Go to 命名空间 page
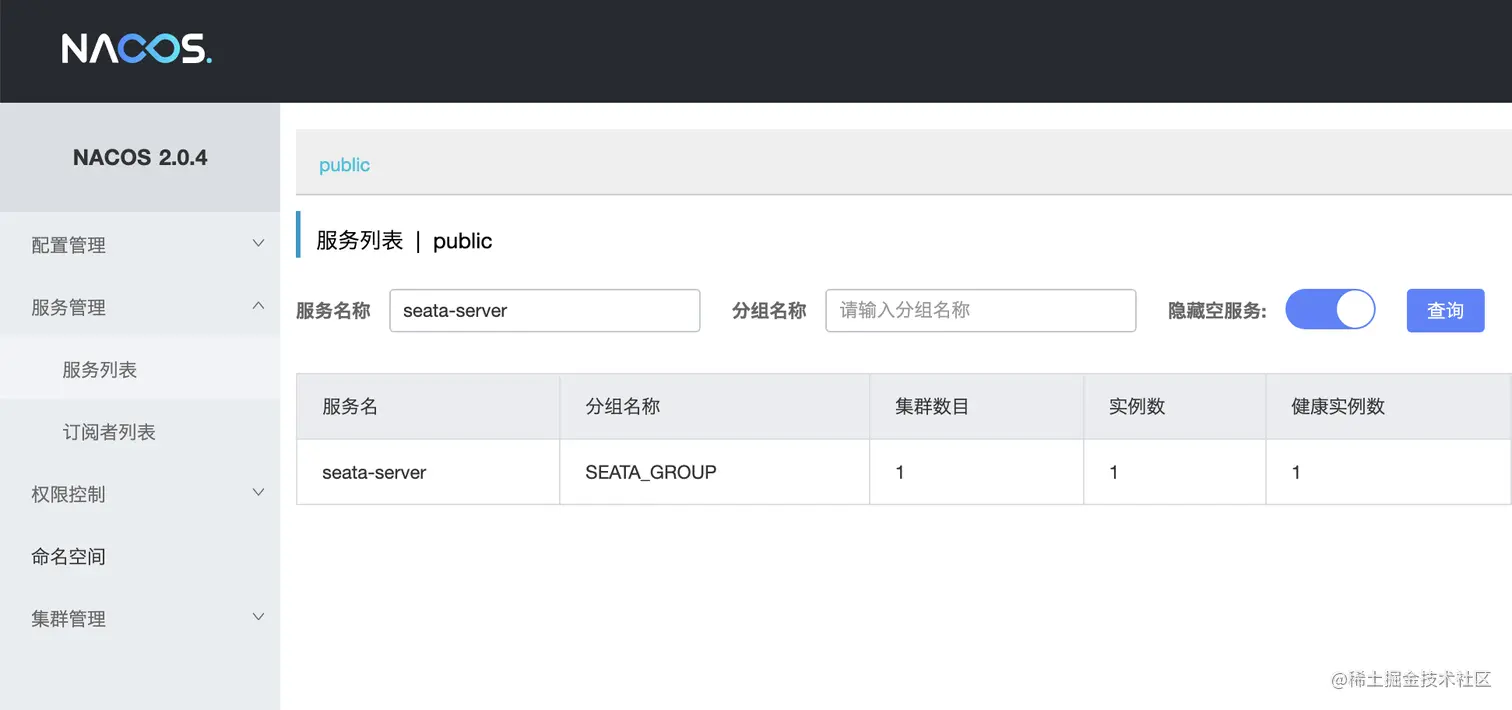 pyautogui.click(x=140, y=556)
